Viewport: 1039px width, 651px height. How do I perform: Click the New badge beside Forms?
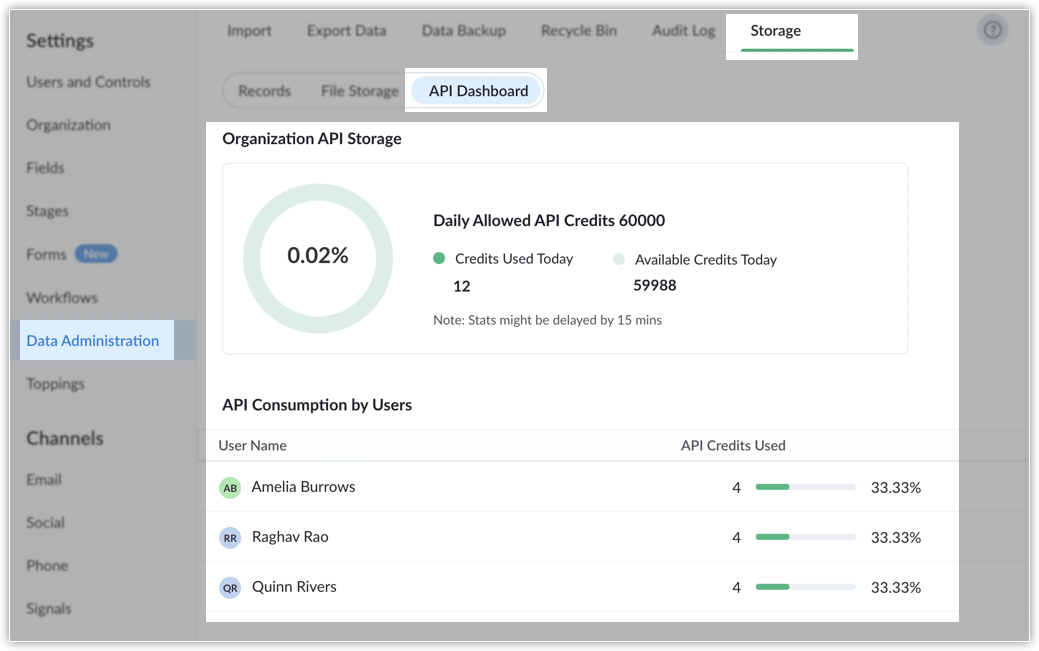[x=96, y=254]
